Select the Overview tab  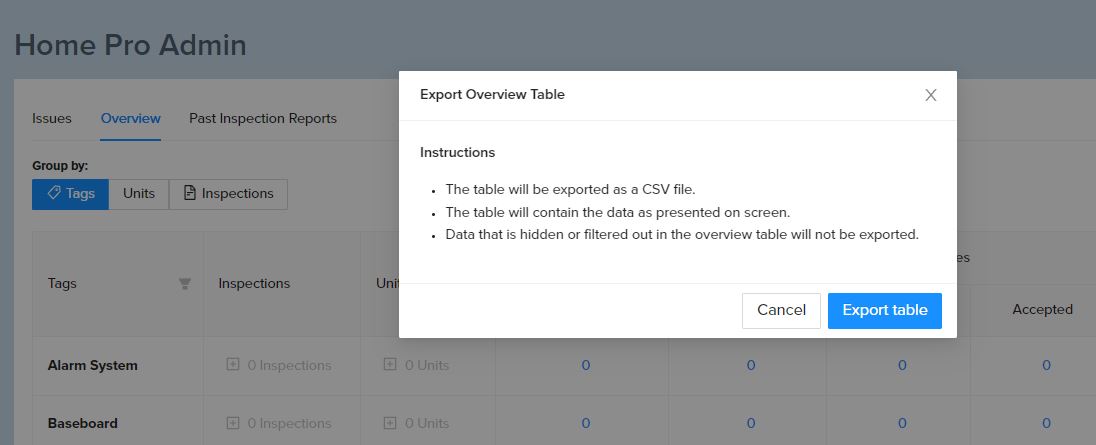pos(131,118)
